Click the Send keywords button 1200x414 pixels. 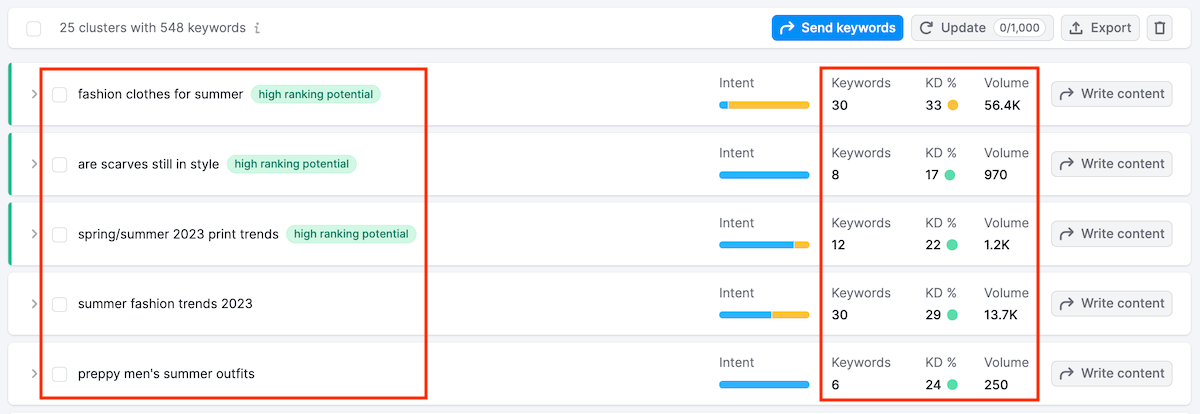tap(837, 28)
